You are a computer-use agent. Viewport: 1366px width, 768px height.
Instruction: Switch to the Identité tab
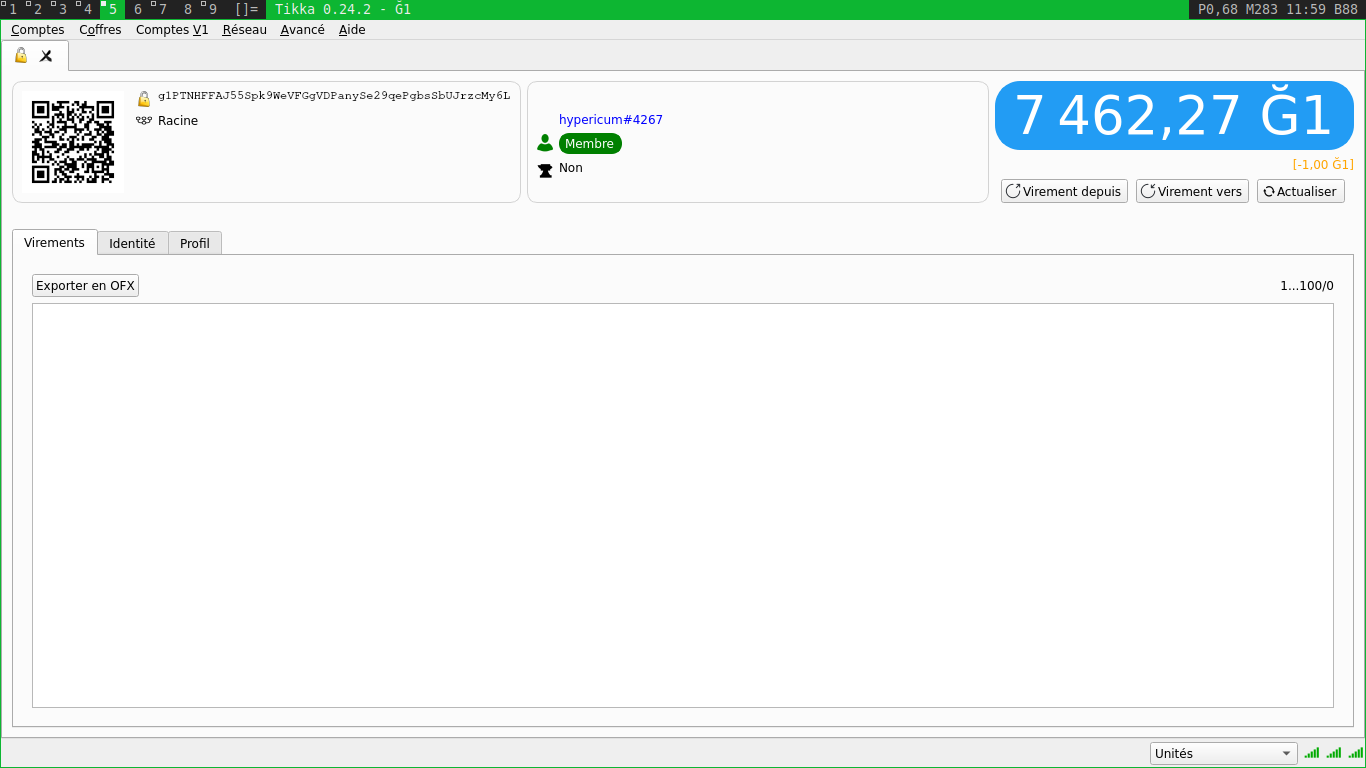coord(132,243)
